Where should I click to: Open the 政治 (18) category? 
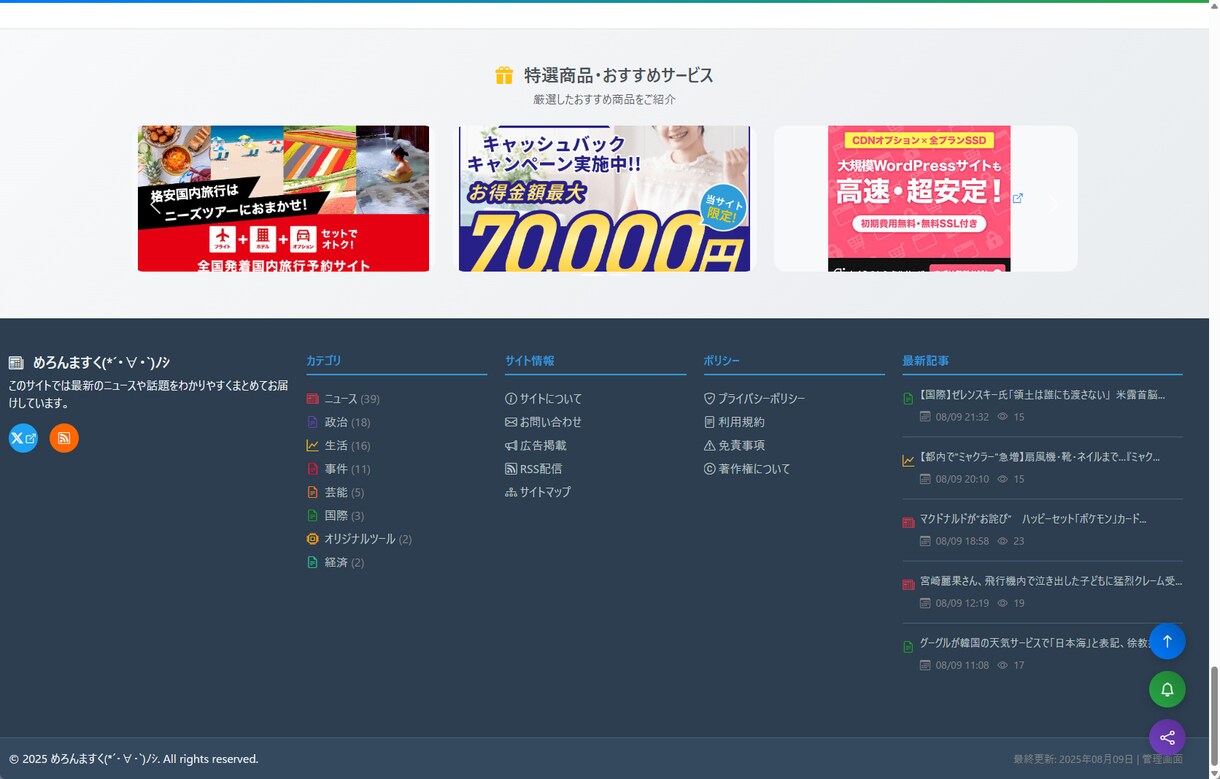338,422
